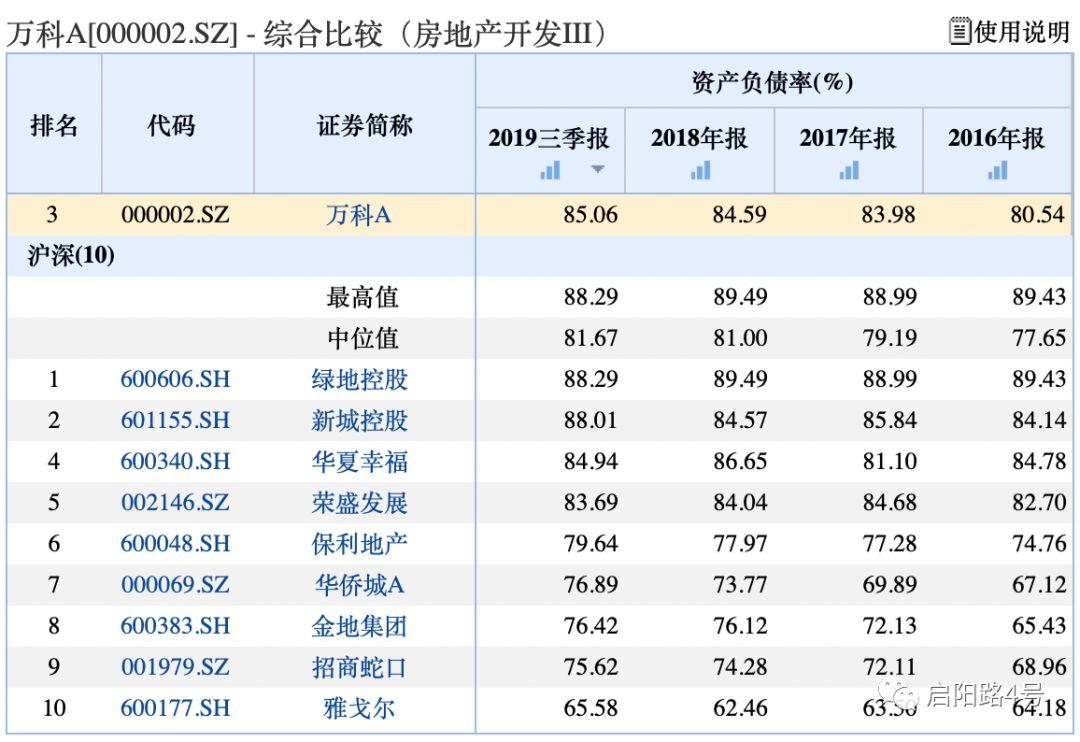The width and height of the screenshot is (1080, 742).
Task: Select the 资产负债率(%) group header
Action: (x=773, y=83)
